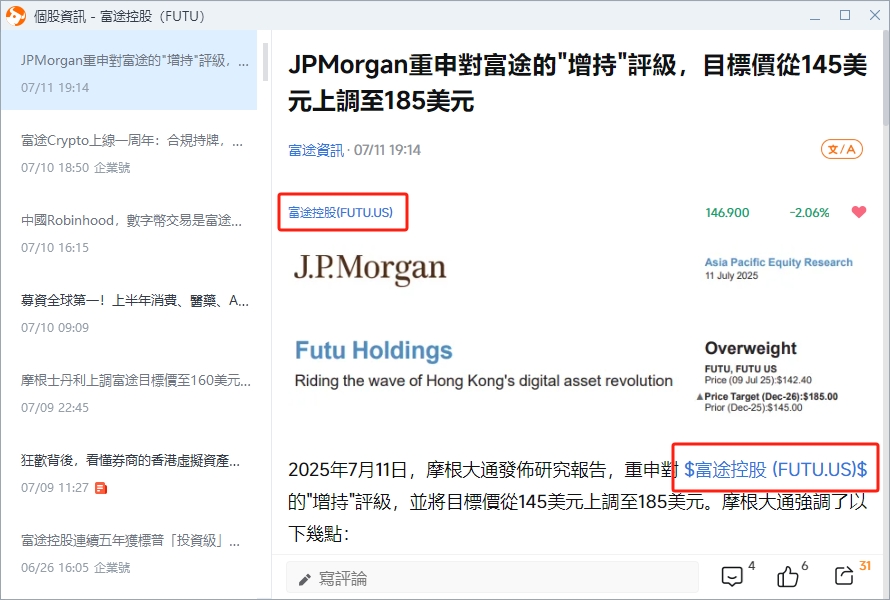Viewport: 890px width, 600px height.
Task: Click the Futu app logo icon
Action: click(15, 15)
